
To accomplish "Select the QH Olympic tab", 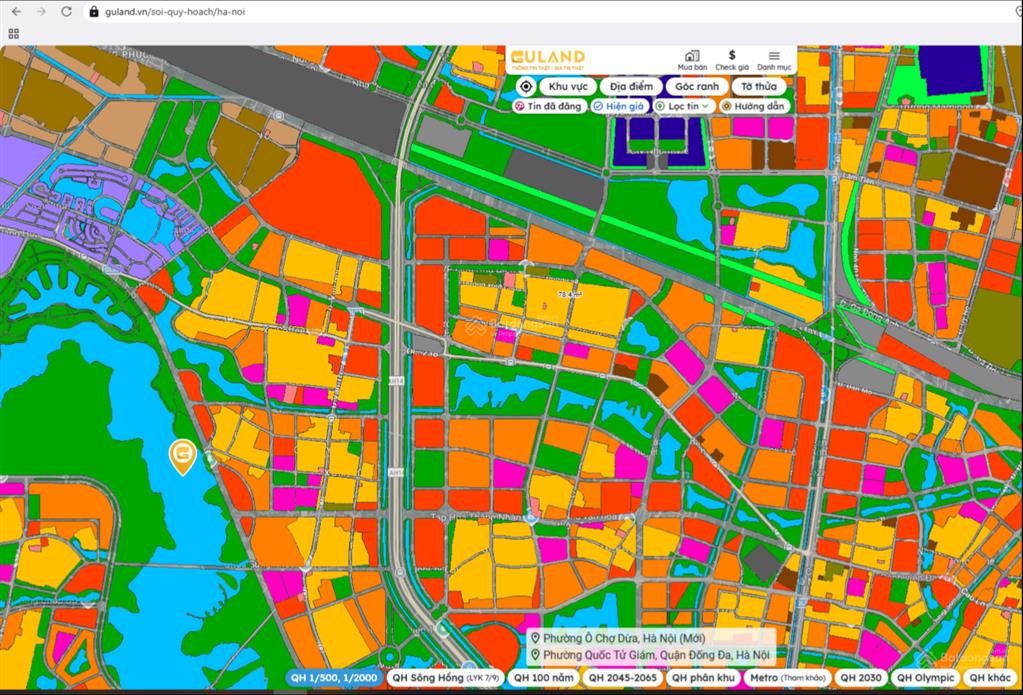I will tap(925, 677).
